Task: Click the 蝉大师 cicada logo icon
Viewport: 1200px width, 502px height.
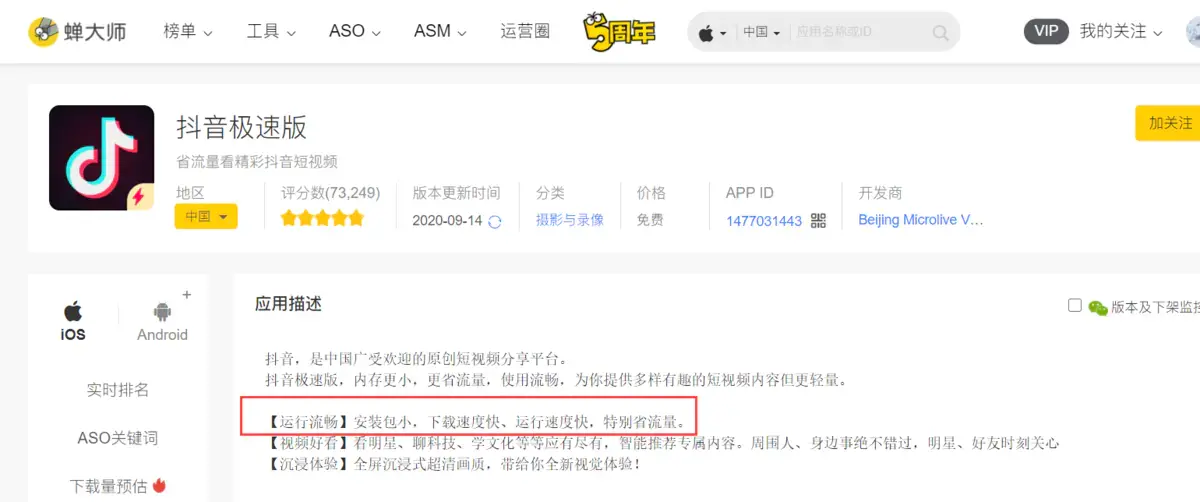Action: (x=43, y=32)
